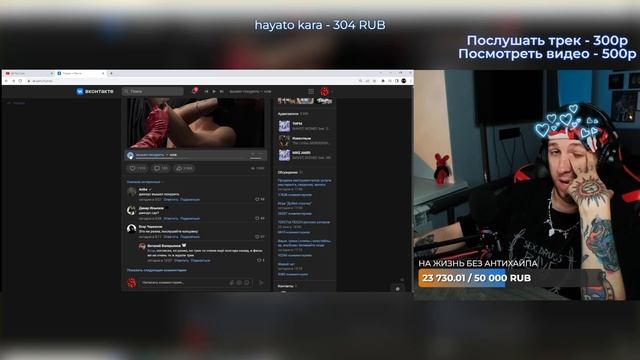Reload the page in the browser
The height and width of the screenshot is (360, 640).
pos(20,81)
